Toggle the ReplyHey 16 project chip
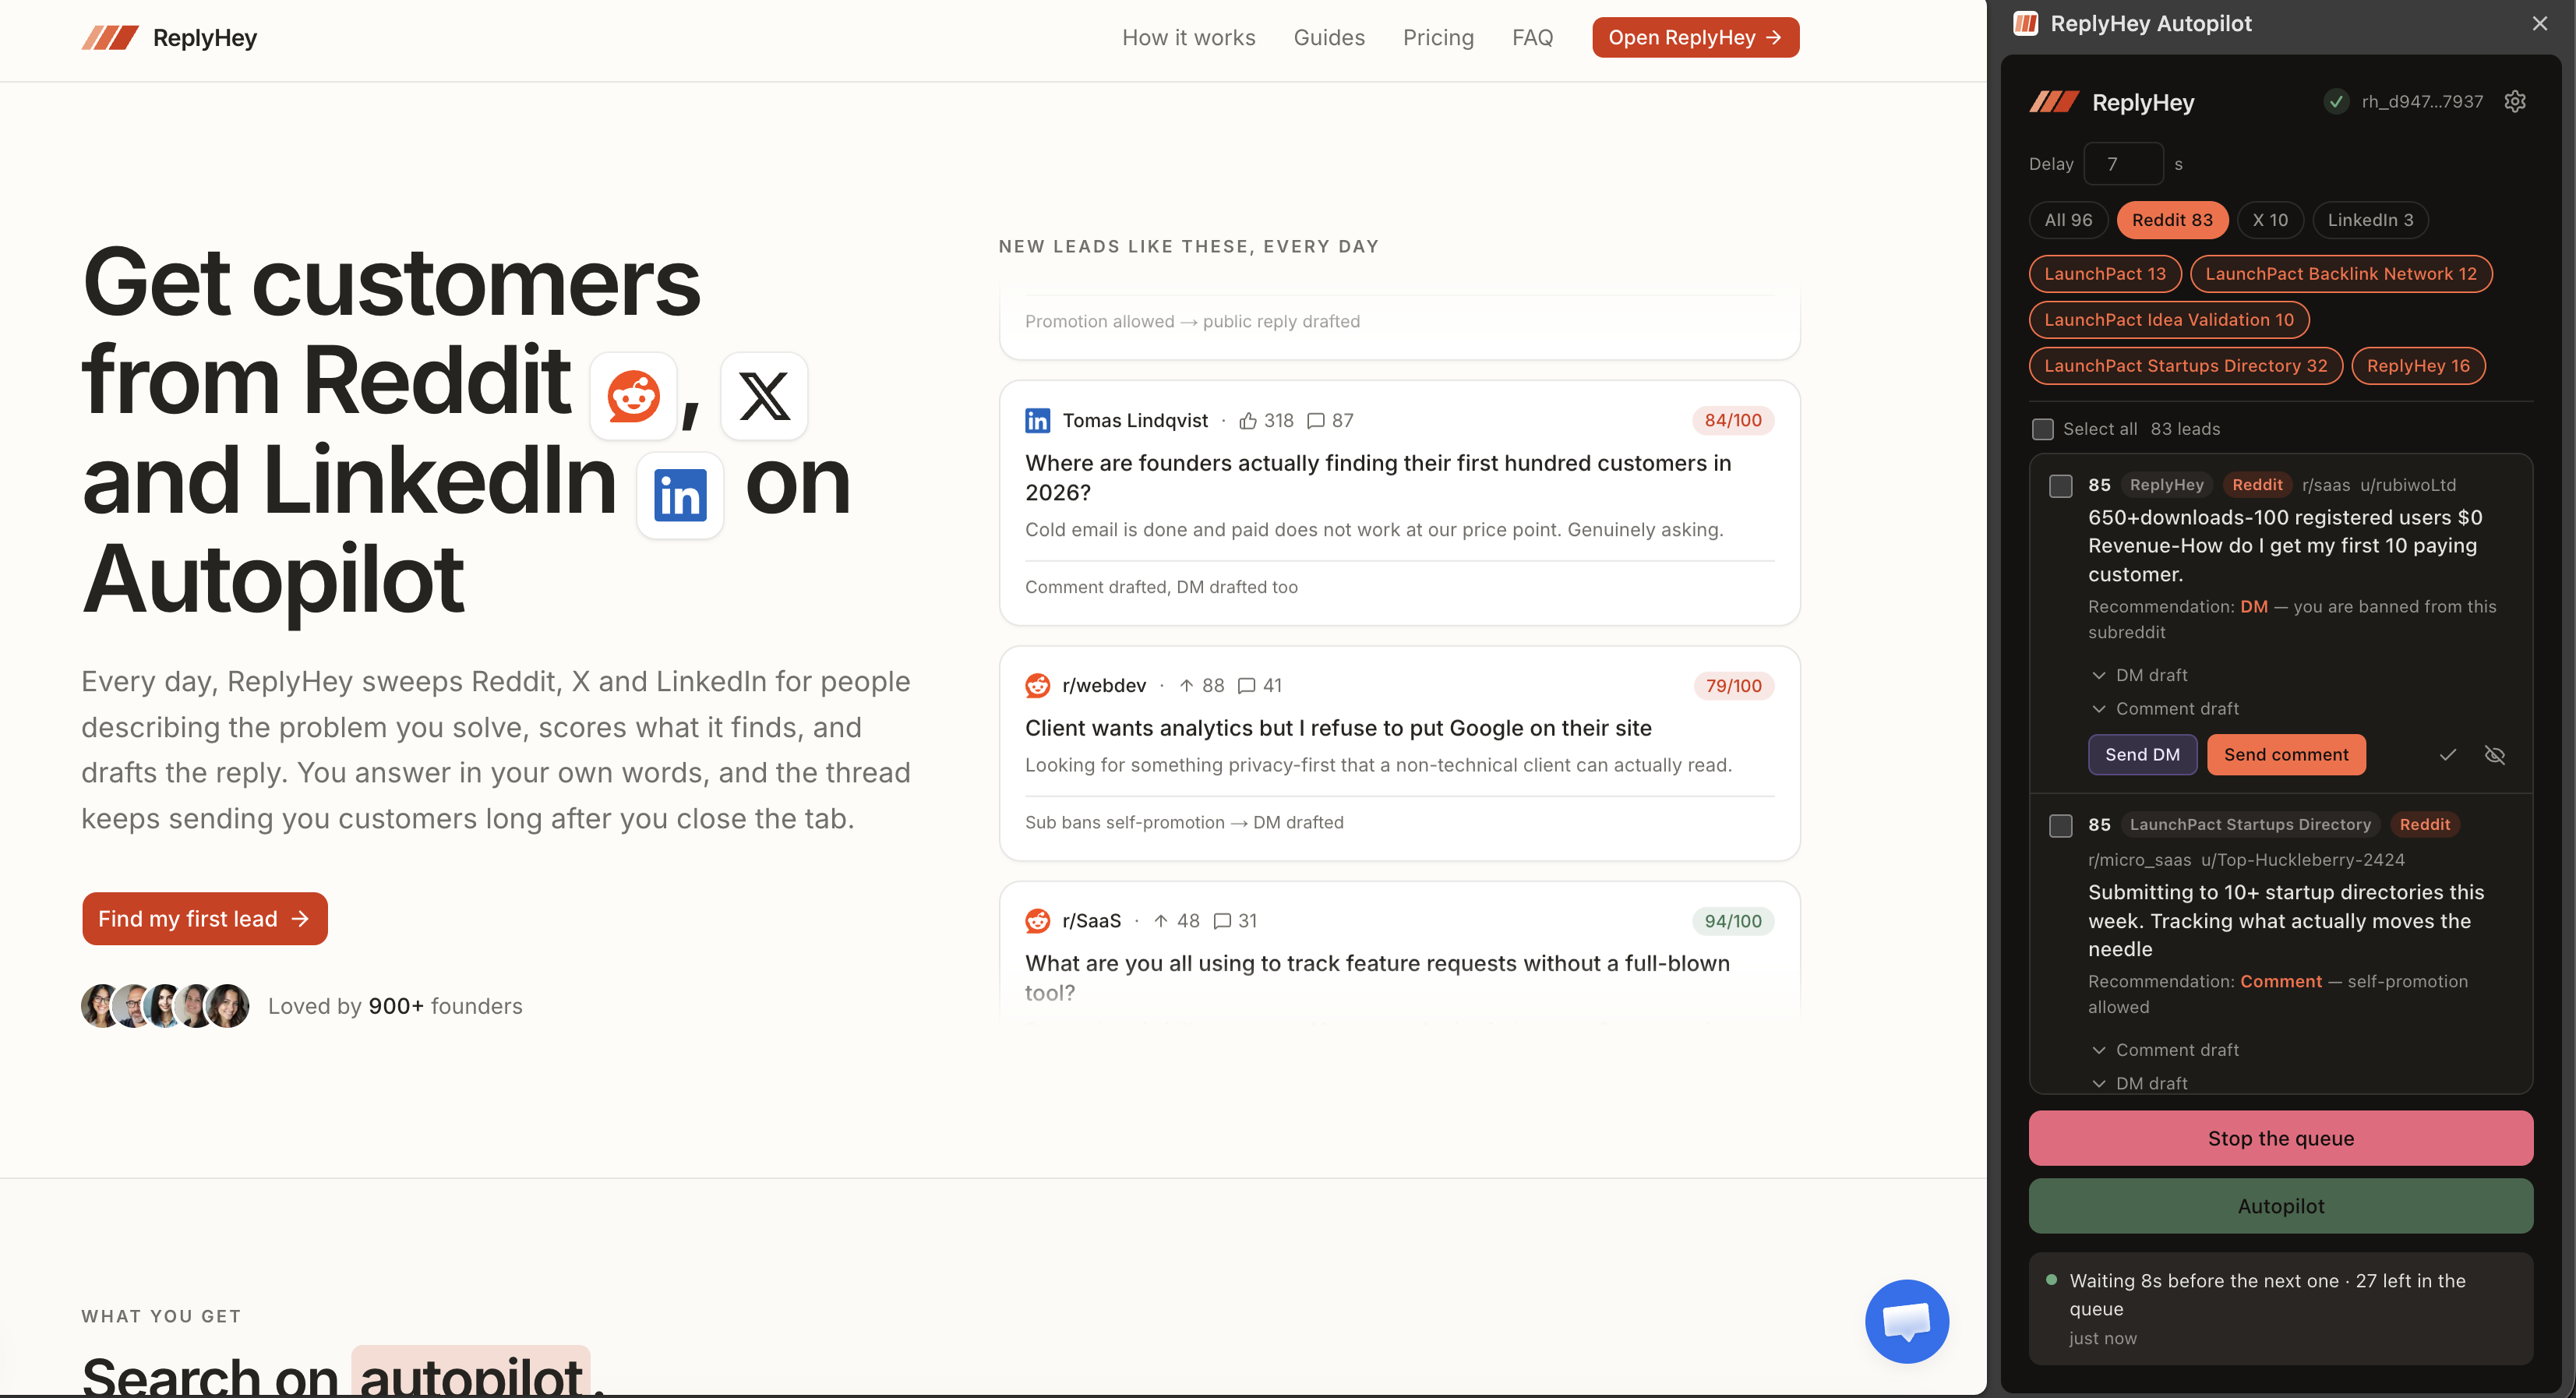The height and width of the screenshot is (1398, 2576). [2418, 366]
